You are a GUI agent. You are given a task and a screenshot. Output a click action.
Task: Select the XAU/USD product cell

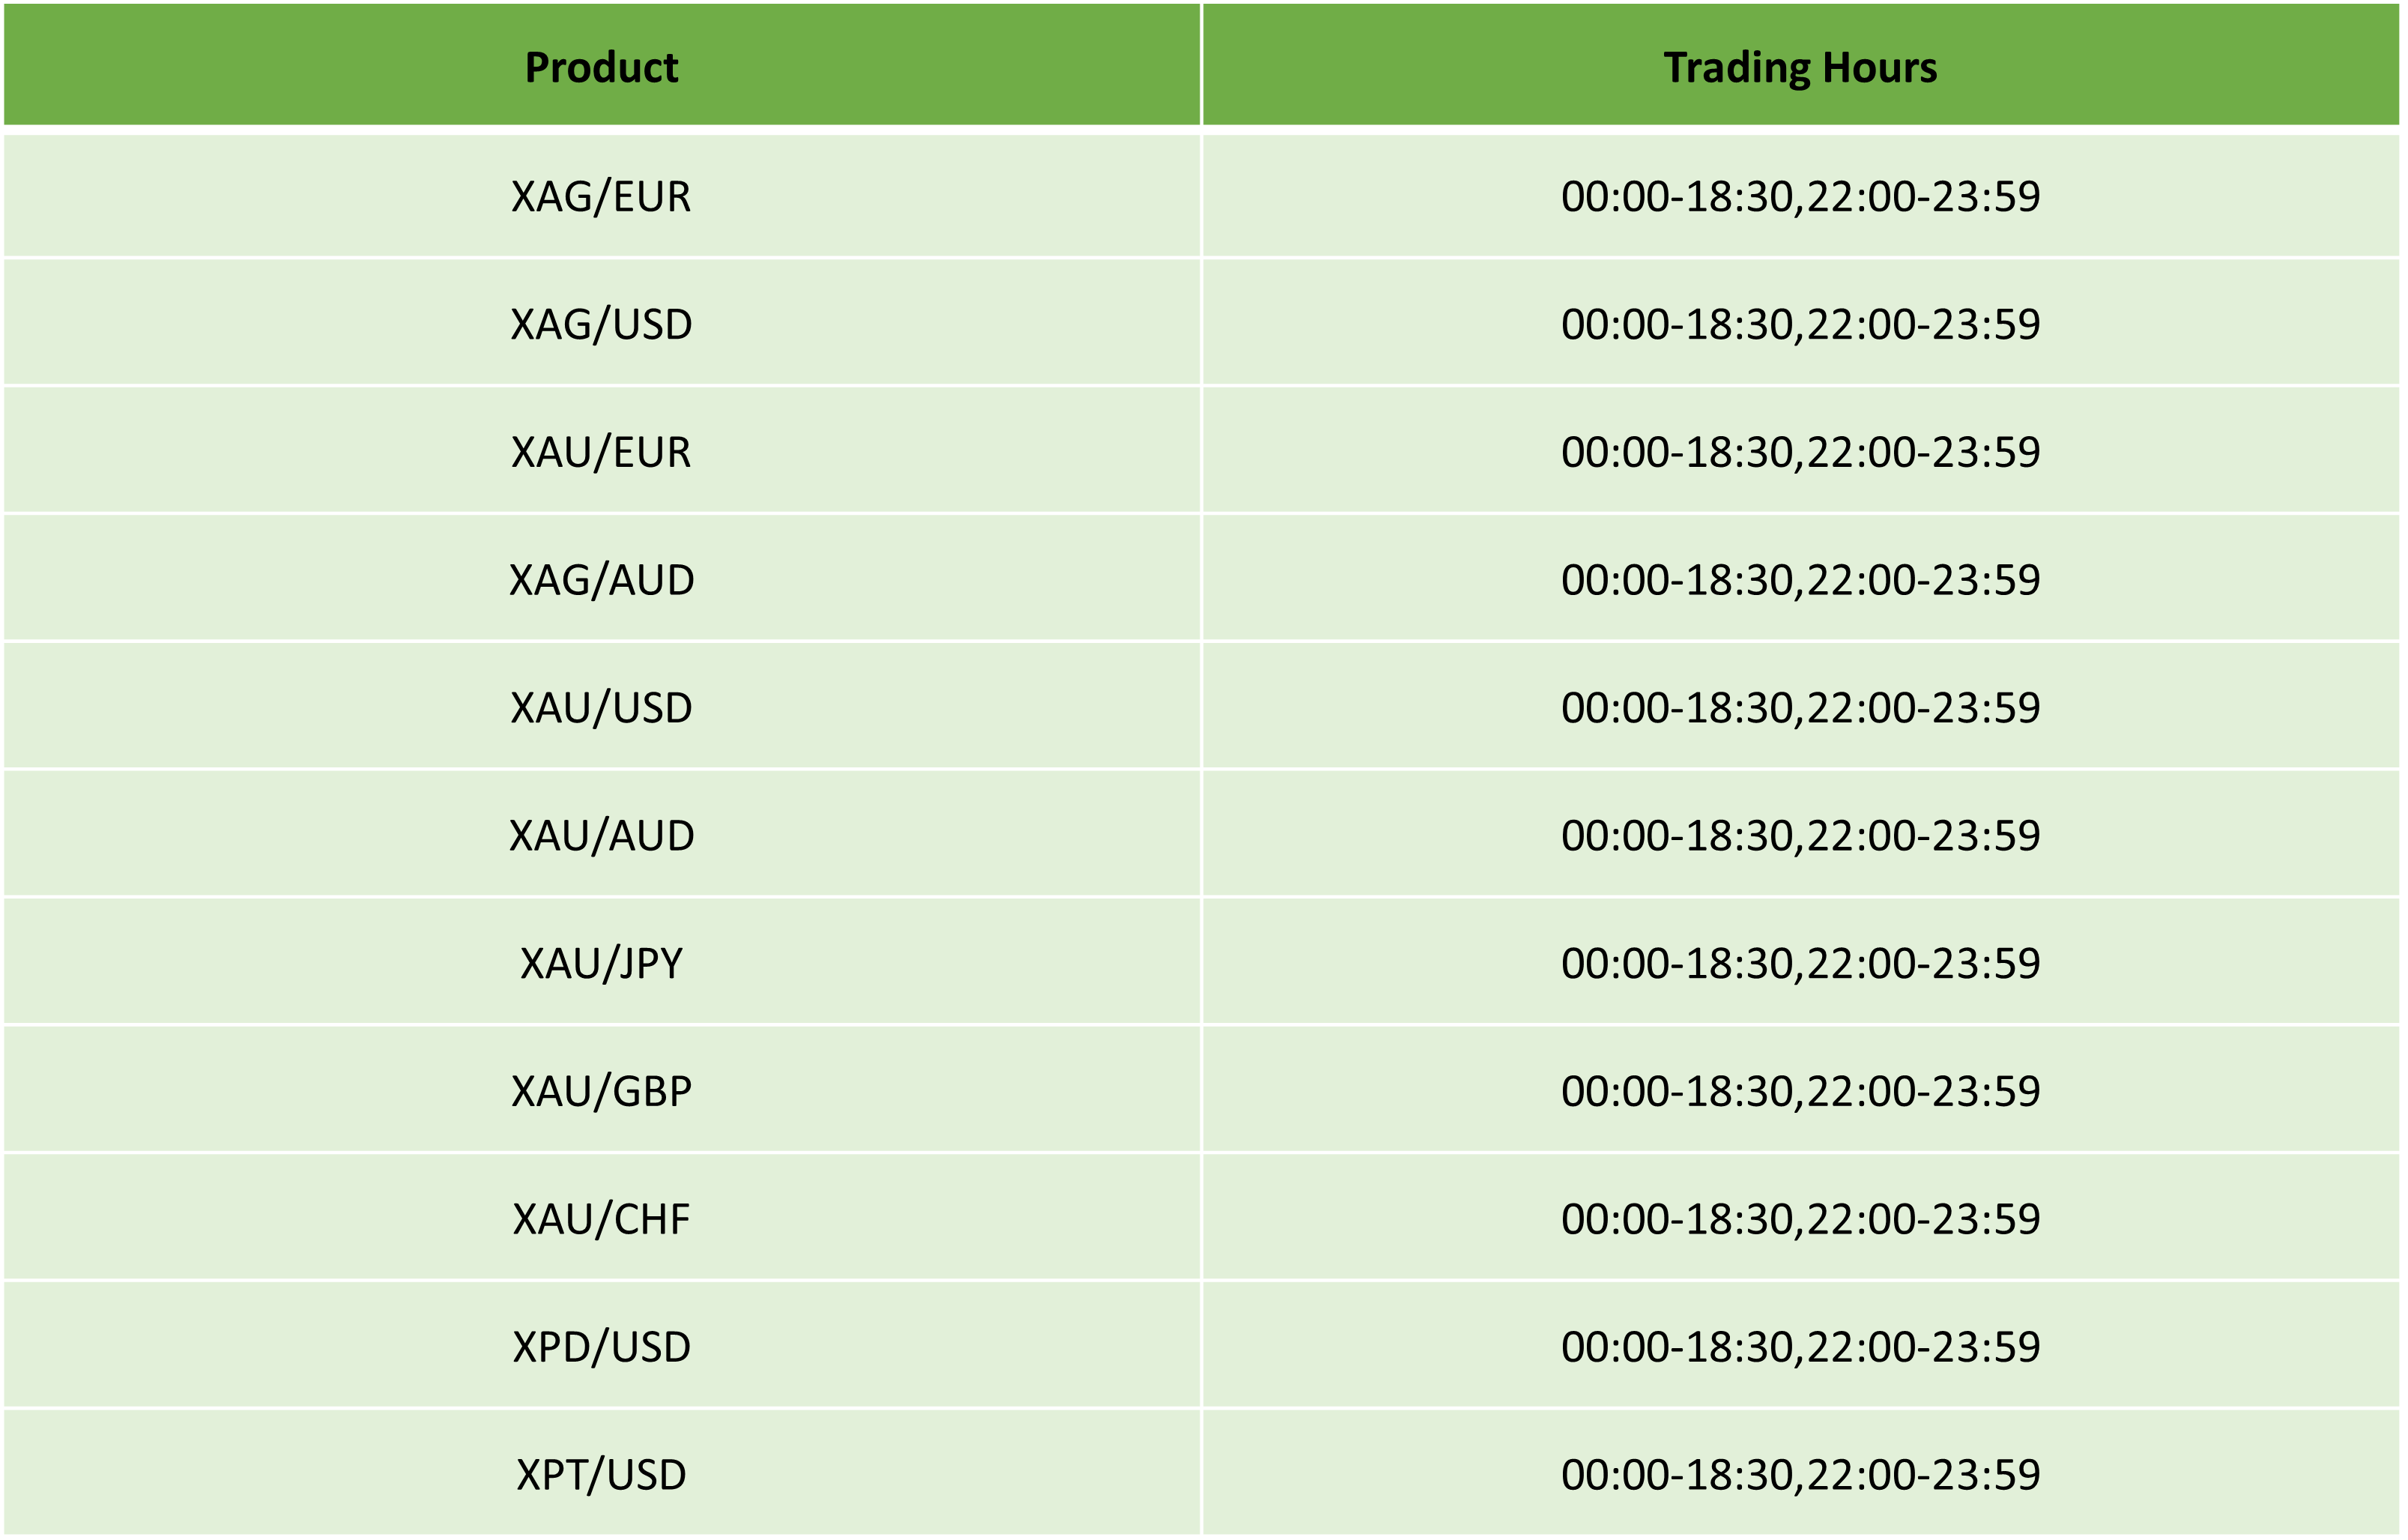[601, 707]
